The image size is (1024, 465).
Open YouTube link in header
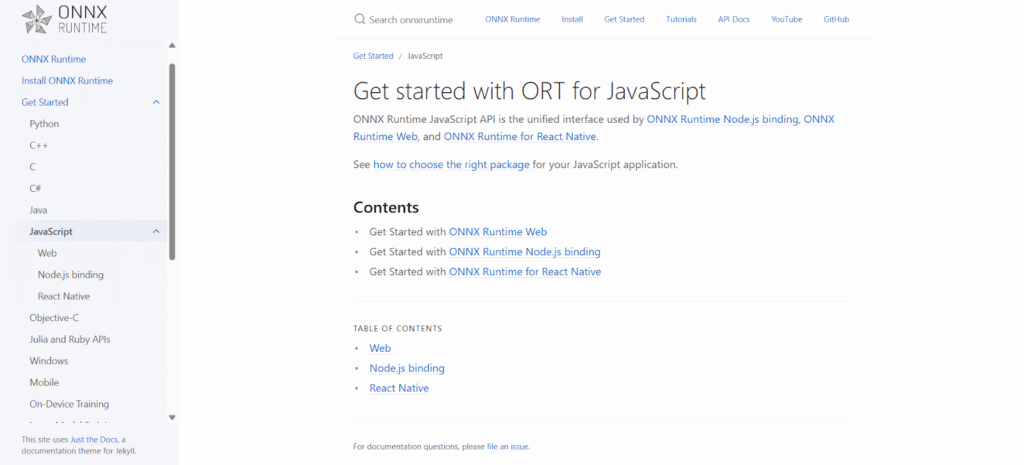tap(786, 19)
